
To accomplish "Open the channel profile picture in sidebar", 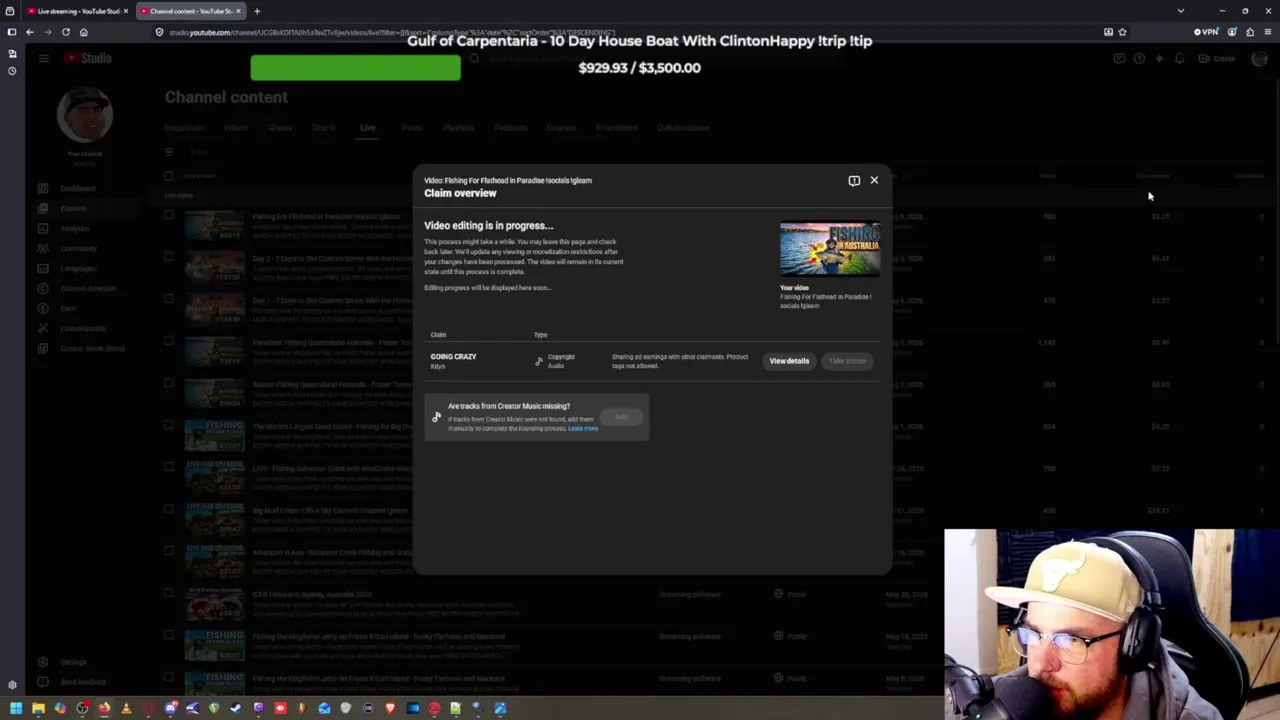I will pyautogui.click(x=85, y=114).
